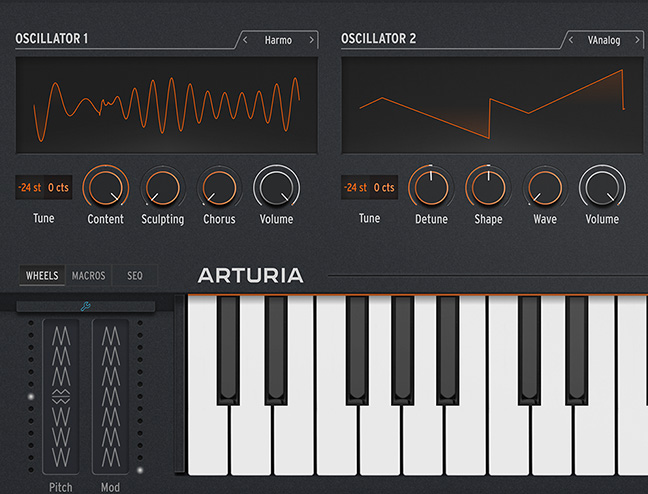Click the Oscillator 1 Sculpting knob

(163, 187)
